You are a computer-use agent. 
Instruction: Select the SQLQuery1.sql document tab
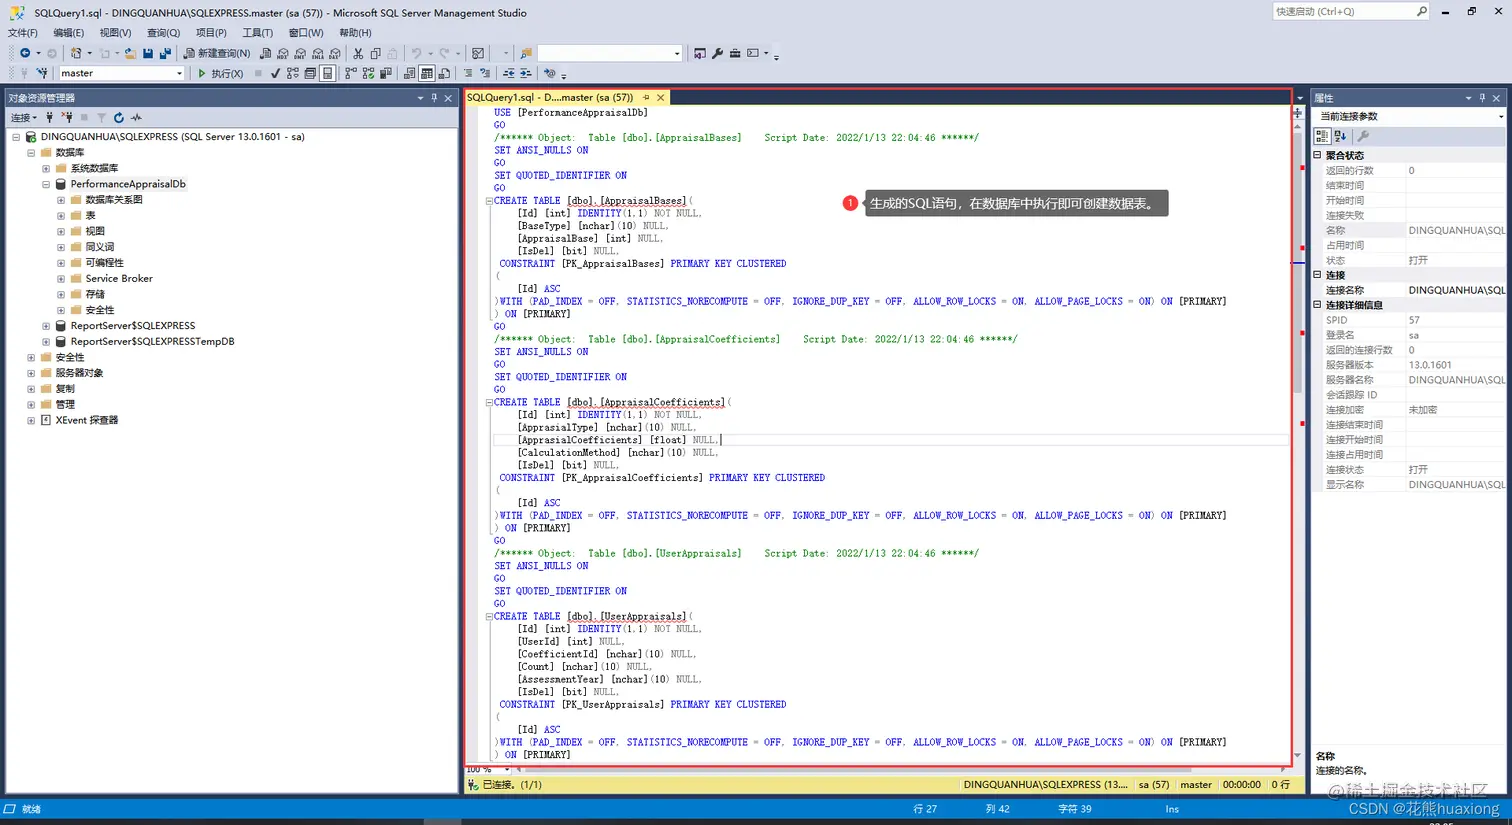(550, 97)
